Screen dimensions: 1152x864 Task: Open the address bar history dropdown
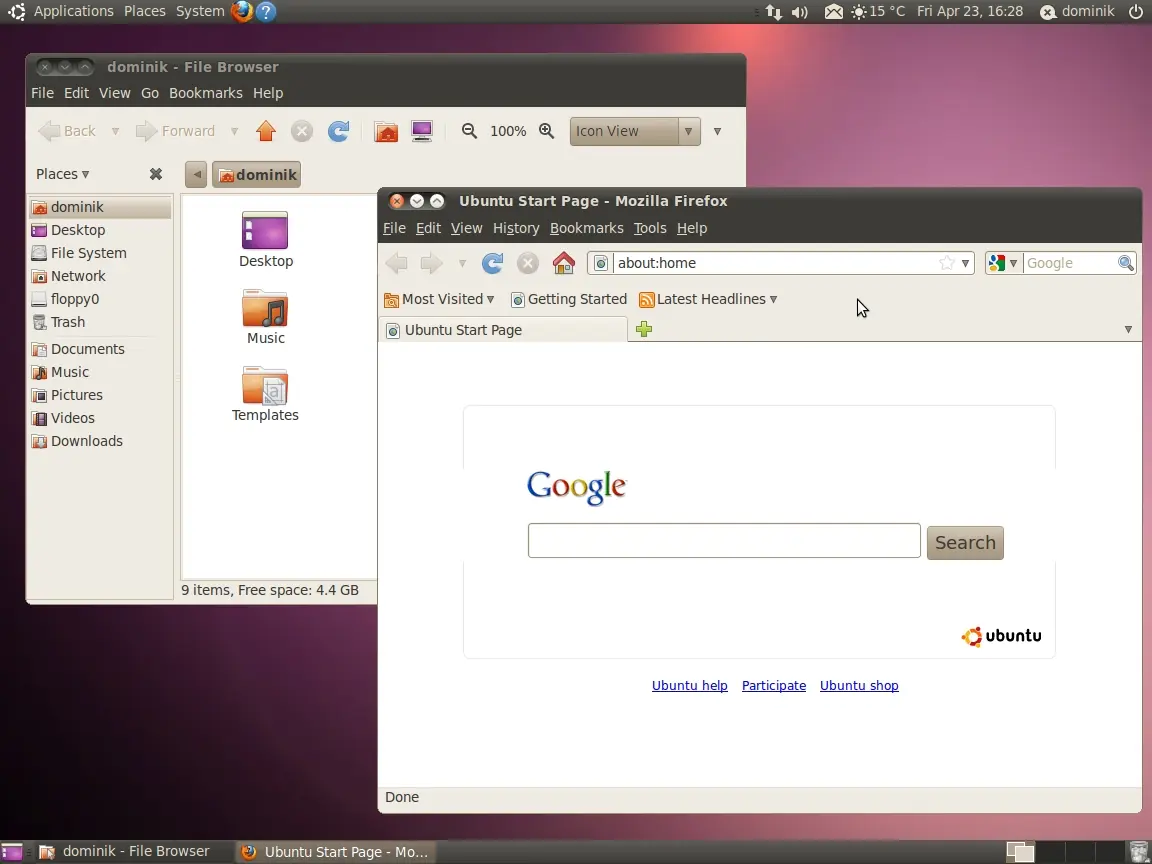[x=965, y=263]
